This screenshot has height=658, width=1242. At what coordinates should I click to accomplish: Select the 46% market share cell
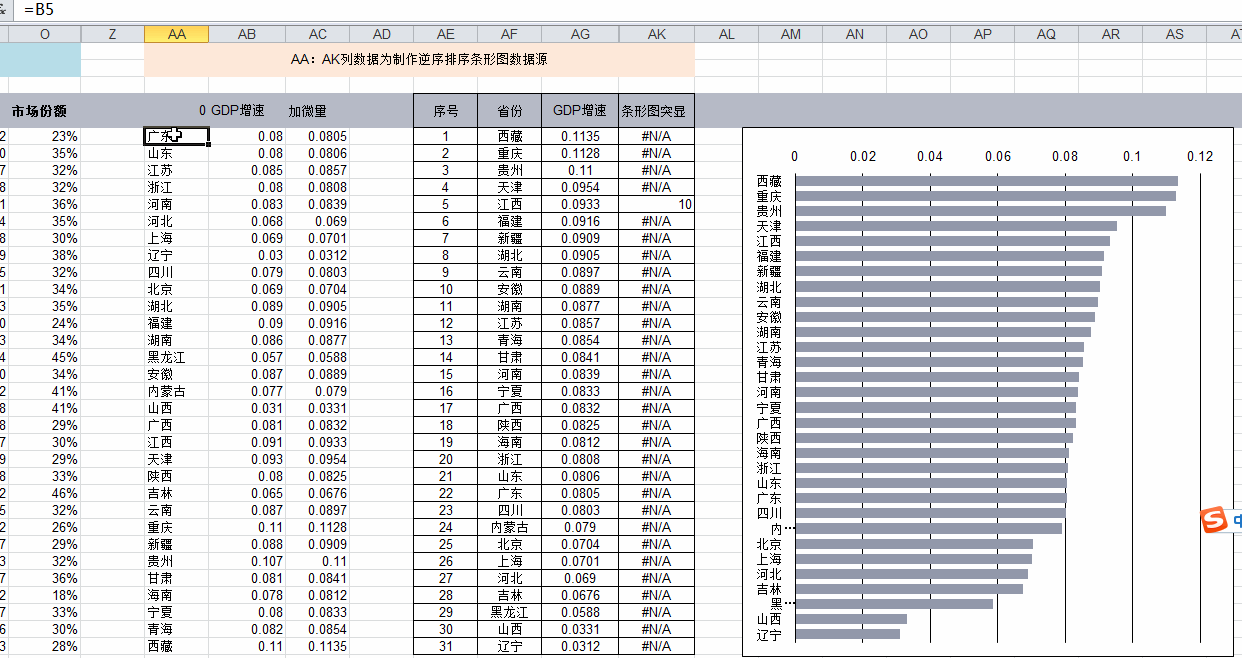(x=44, y=493)
